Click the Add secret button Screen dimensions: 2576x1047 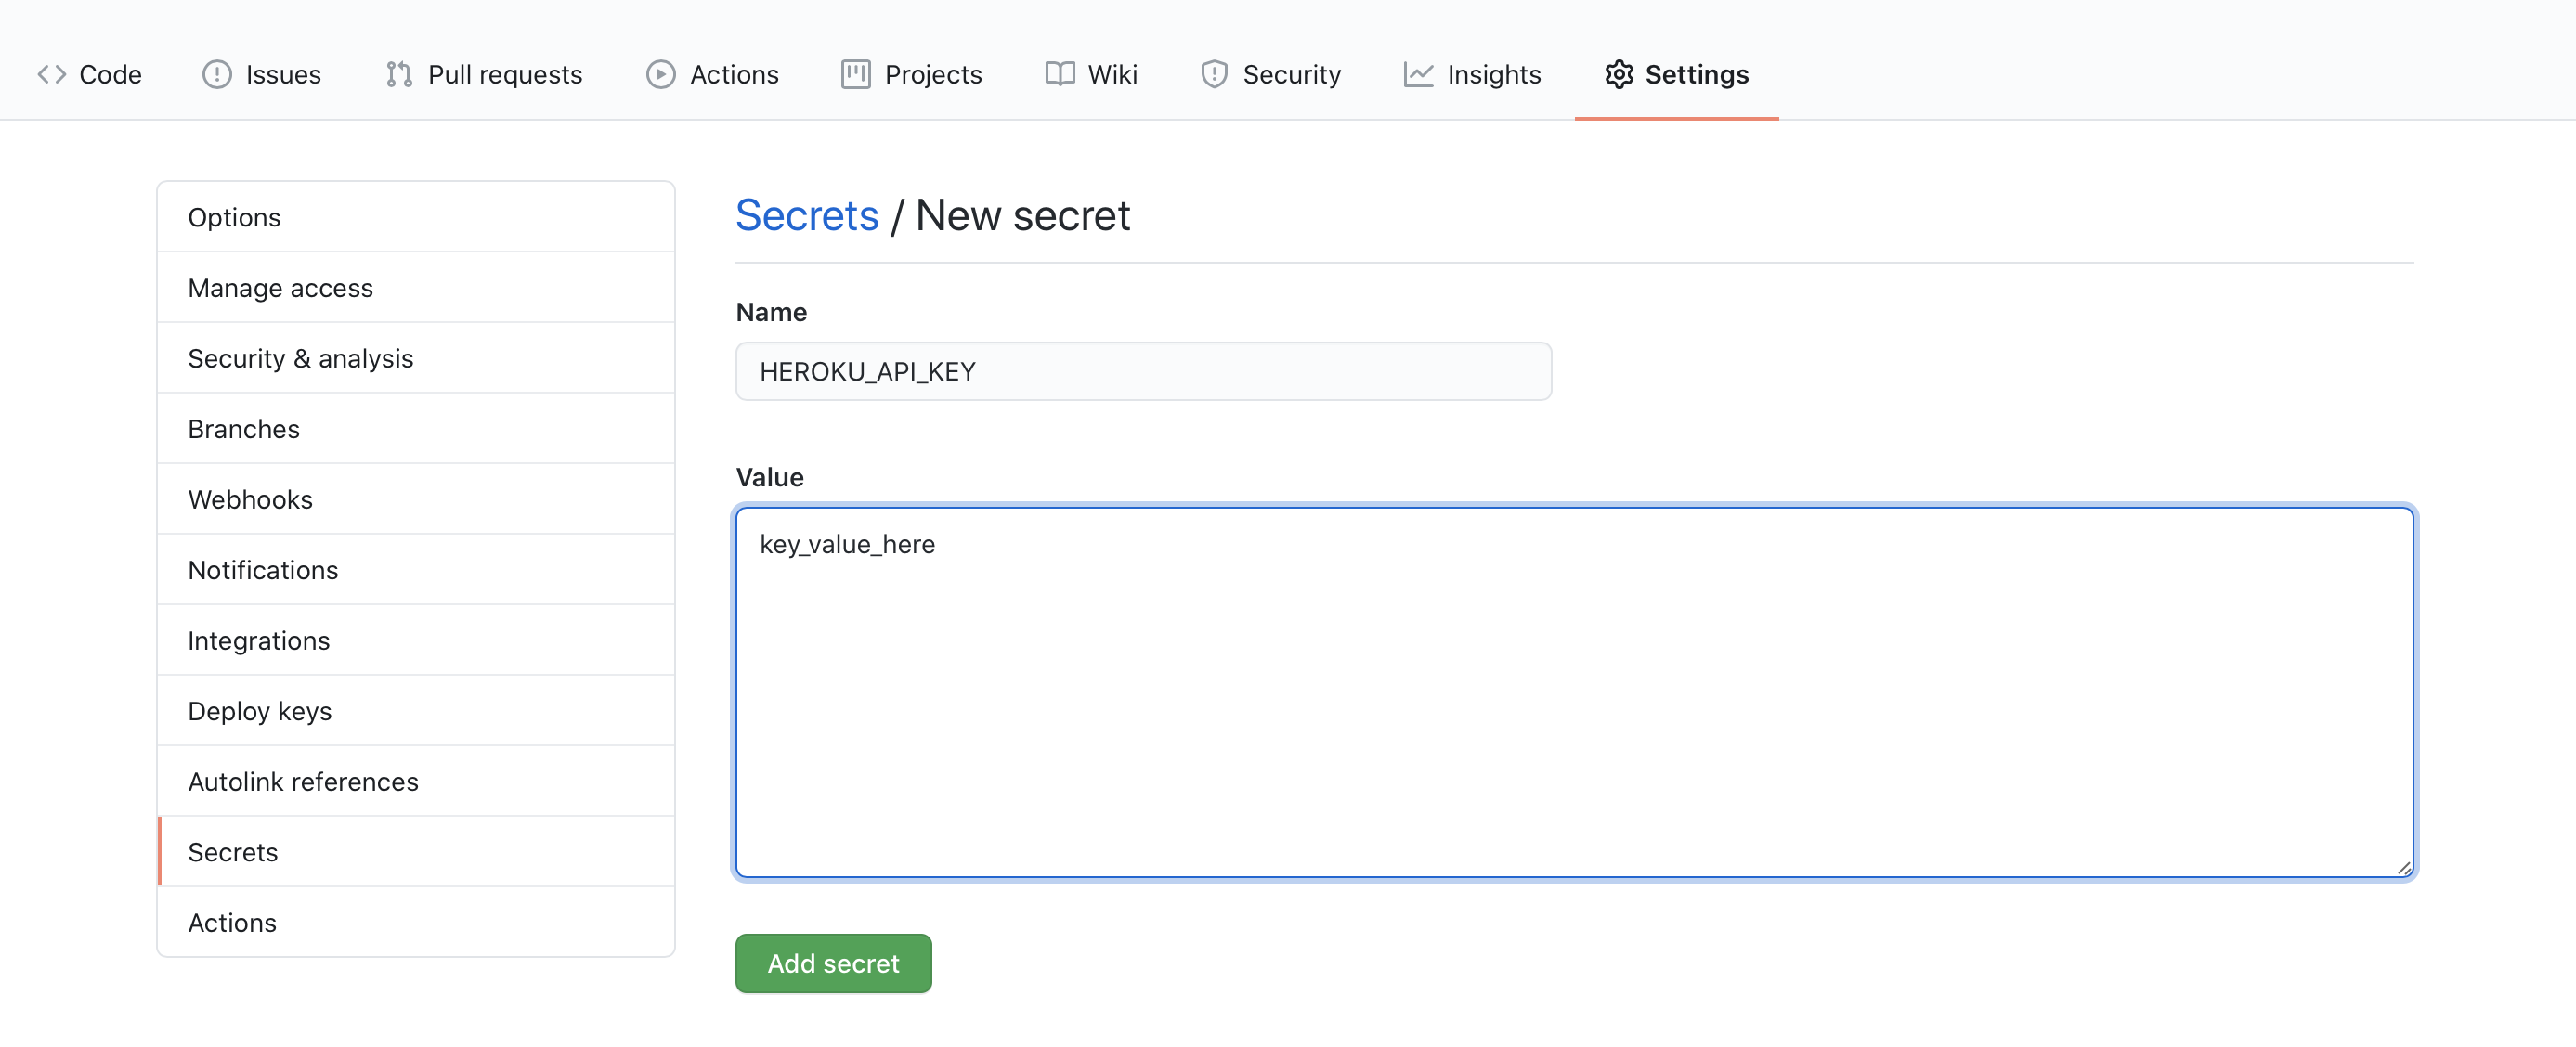(835, 963)
